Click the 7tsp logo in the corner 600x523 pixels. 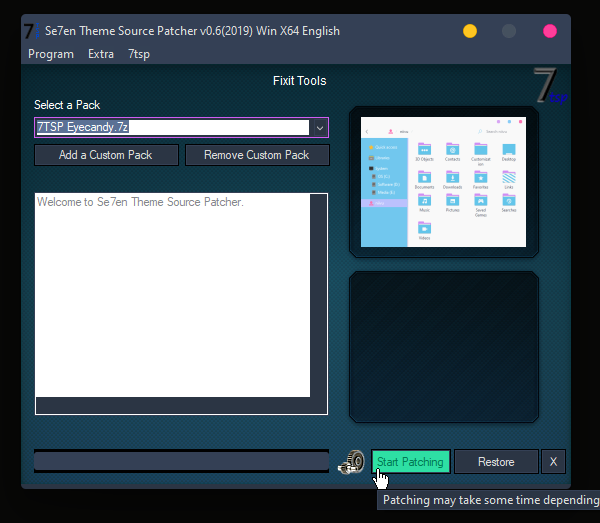(550, 86)
